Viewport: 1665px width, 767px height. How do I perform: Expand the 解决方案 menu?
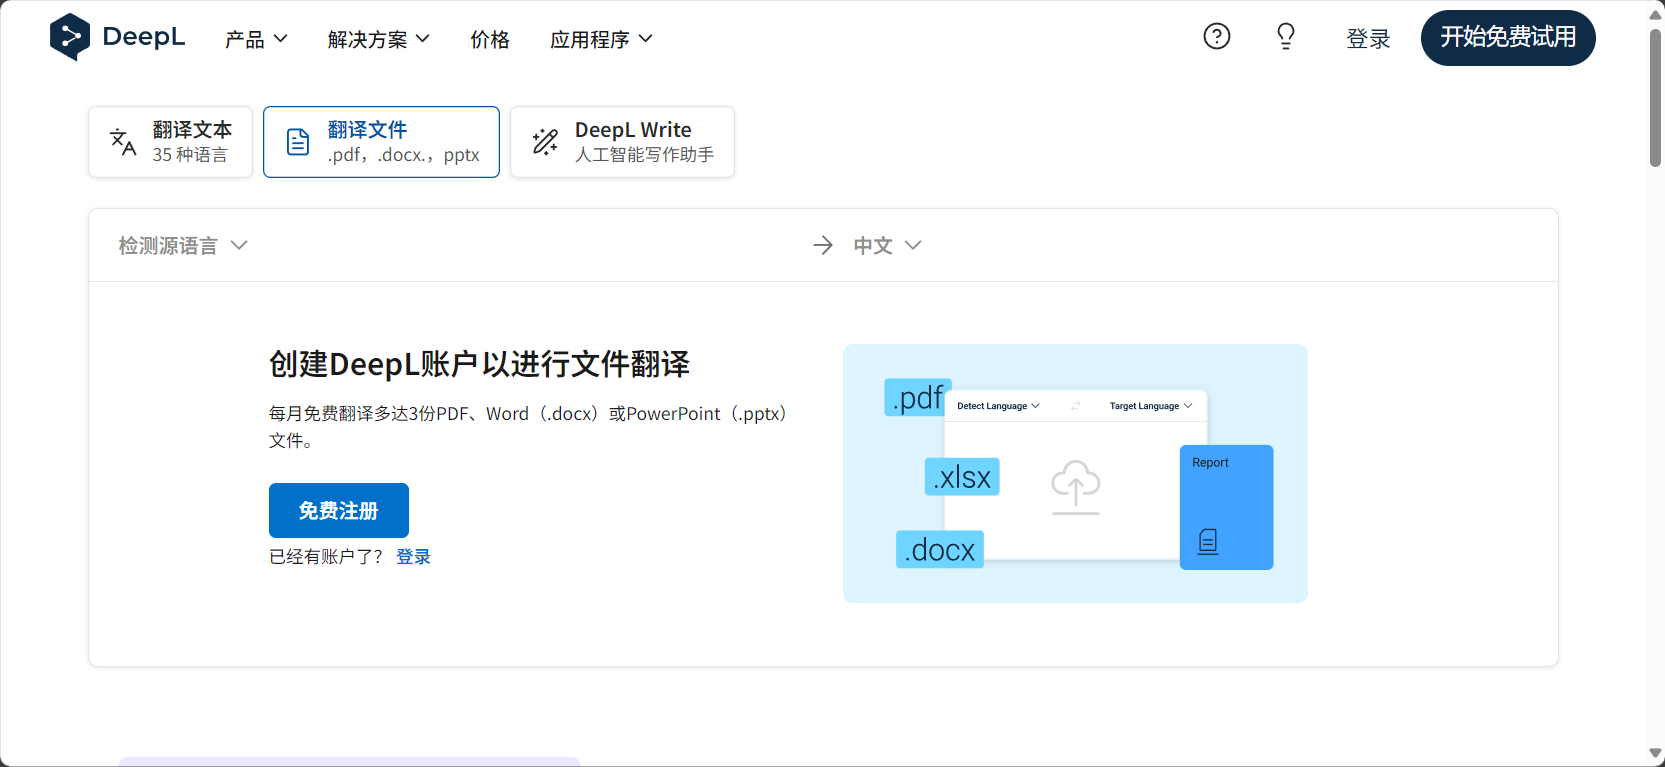(379, 39)
